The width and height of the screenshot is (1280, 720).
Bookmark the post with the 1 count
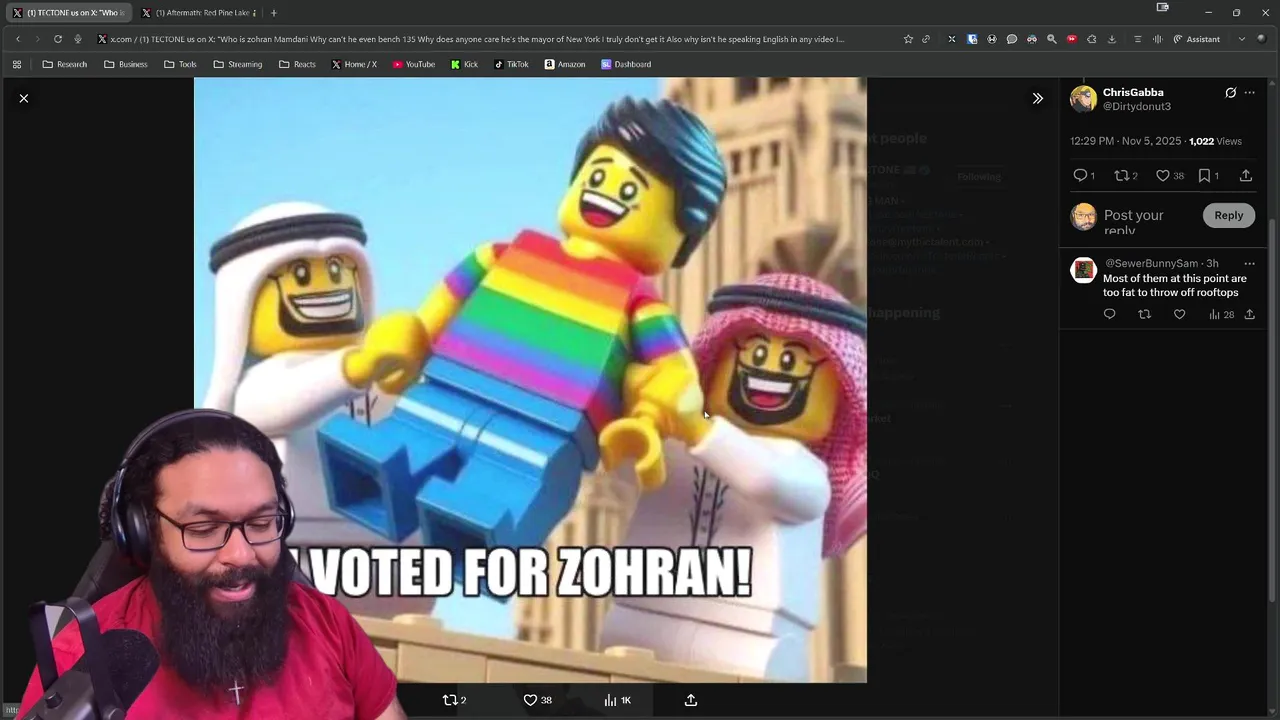[x=1208, y=175]
